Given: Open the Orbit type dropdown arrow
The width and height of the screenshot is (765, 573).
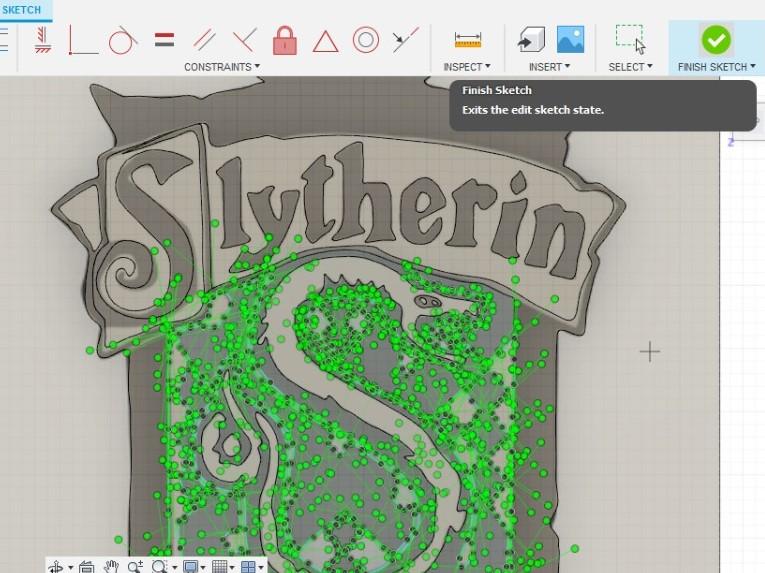Looking at the screenshot, I should (x=71, y=568).
